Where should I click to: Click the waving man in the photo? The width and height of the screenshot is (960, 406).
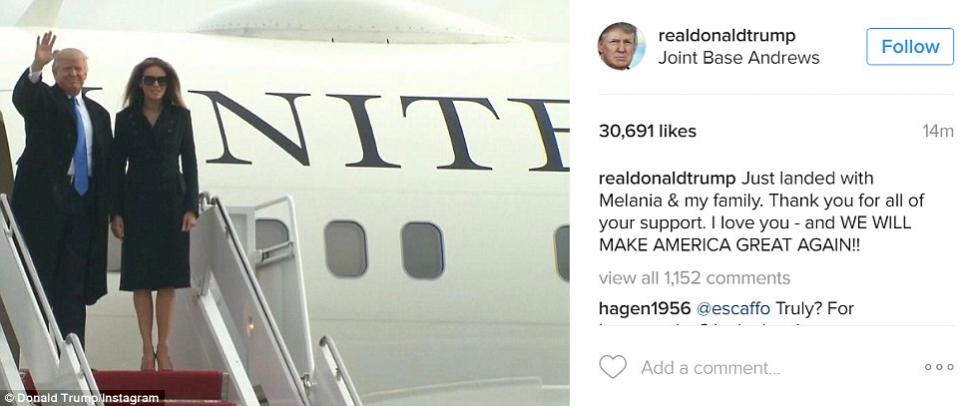pyautogui.click(x=61, y=184)
